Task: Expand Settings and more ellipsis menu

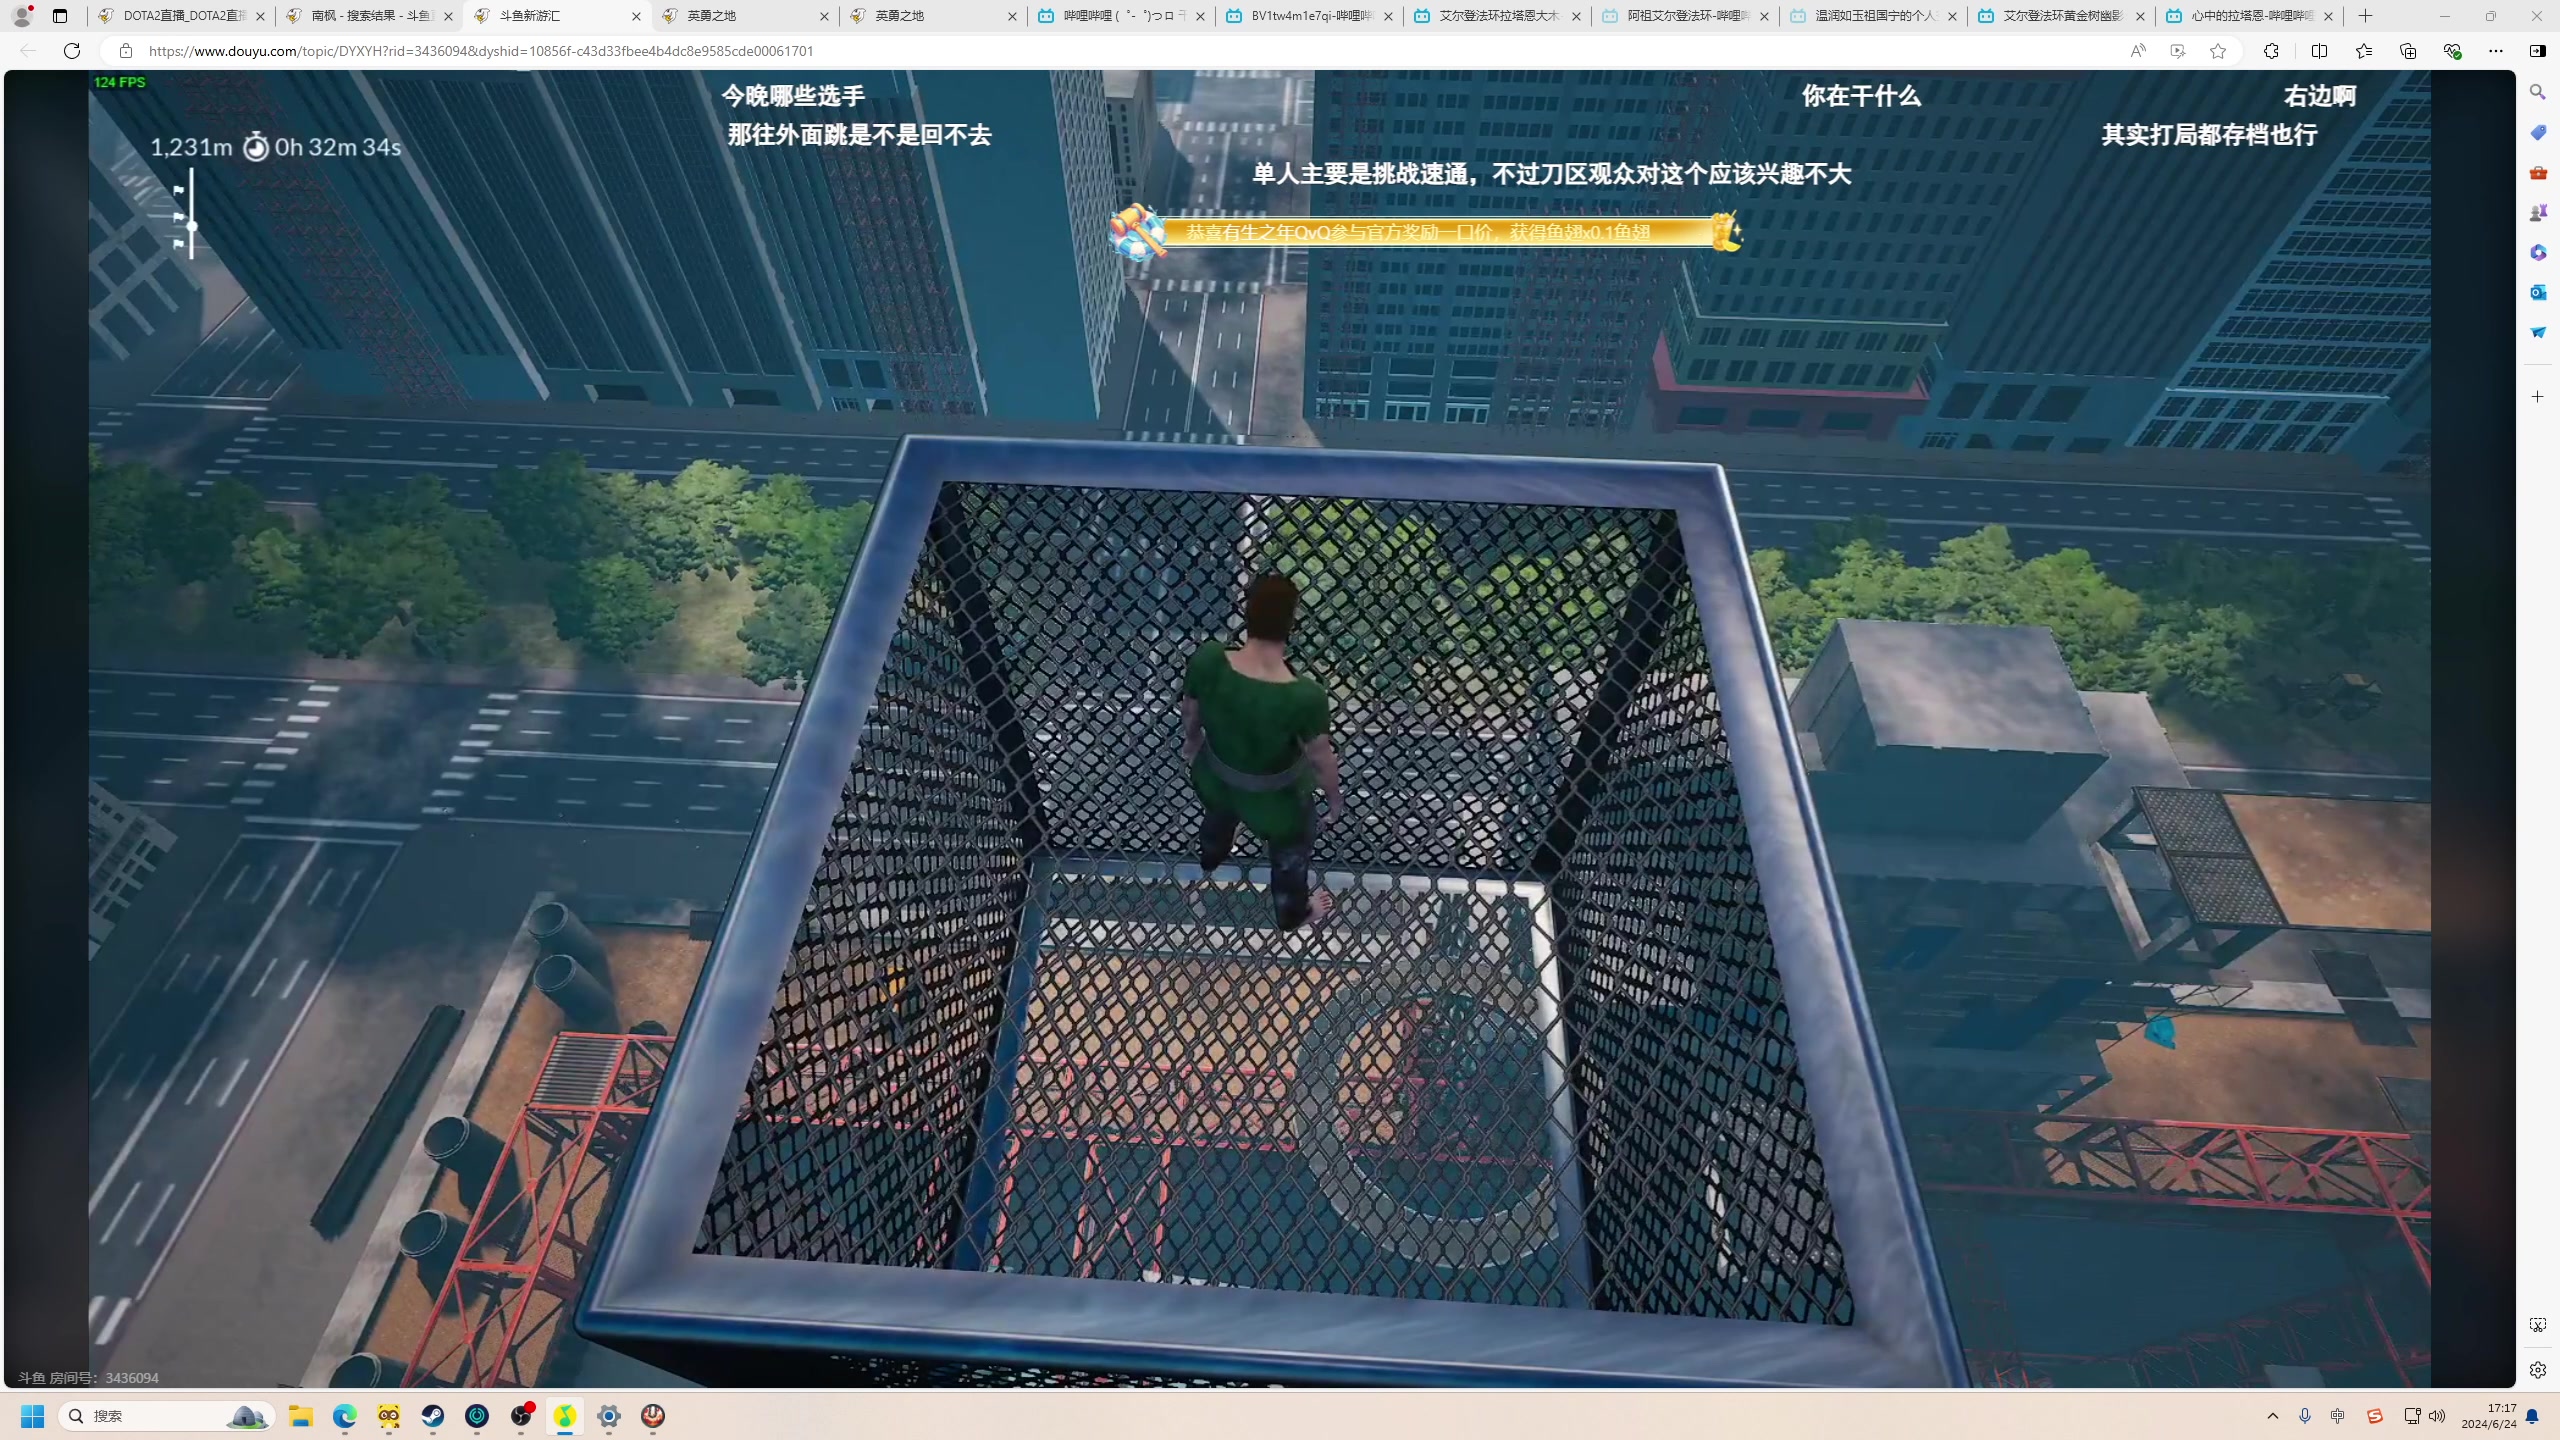Action: (2495, 51)
